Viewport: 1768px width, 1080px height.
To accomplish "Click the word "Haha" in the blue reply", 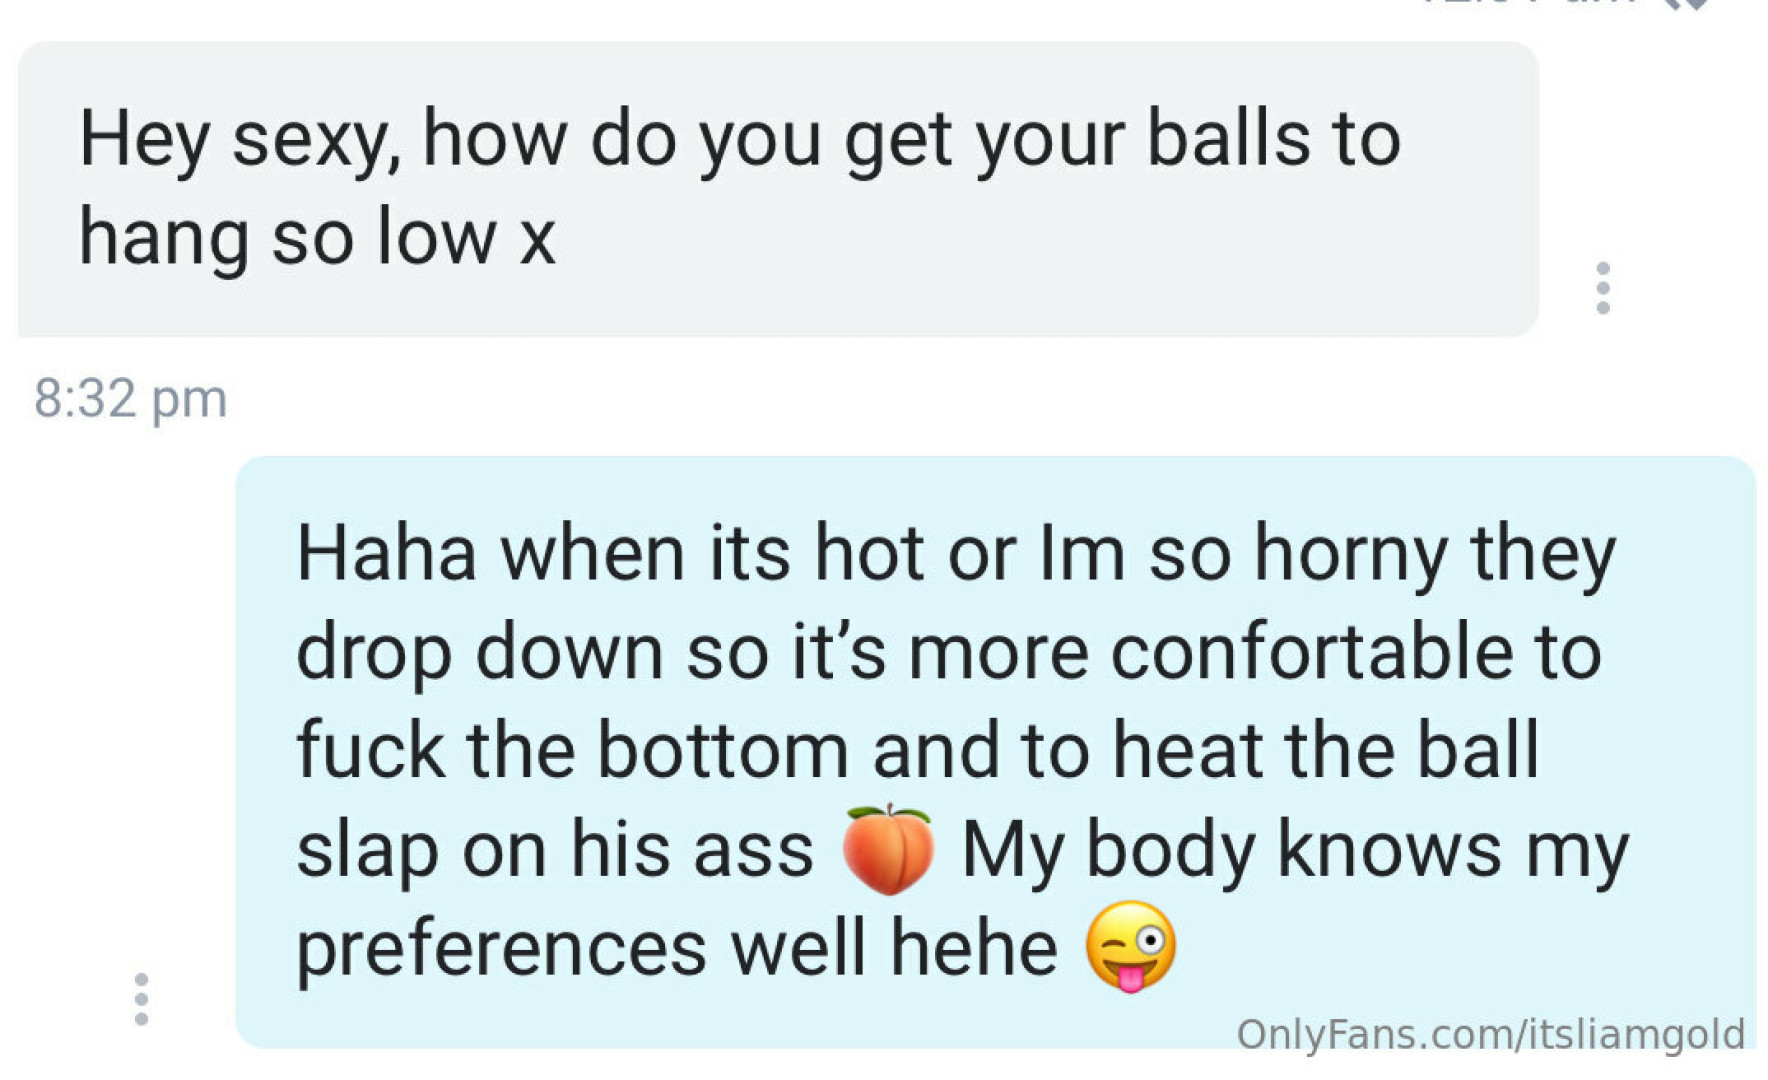I will 386,554.
